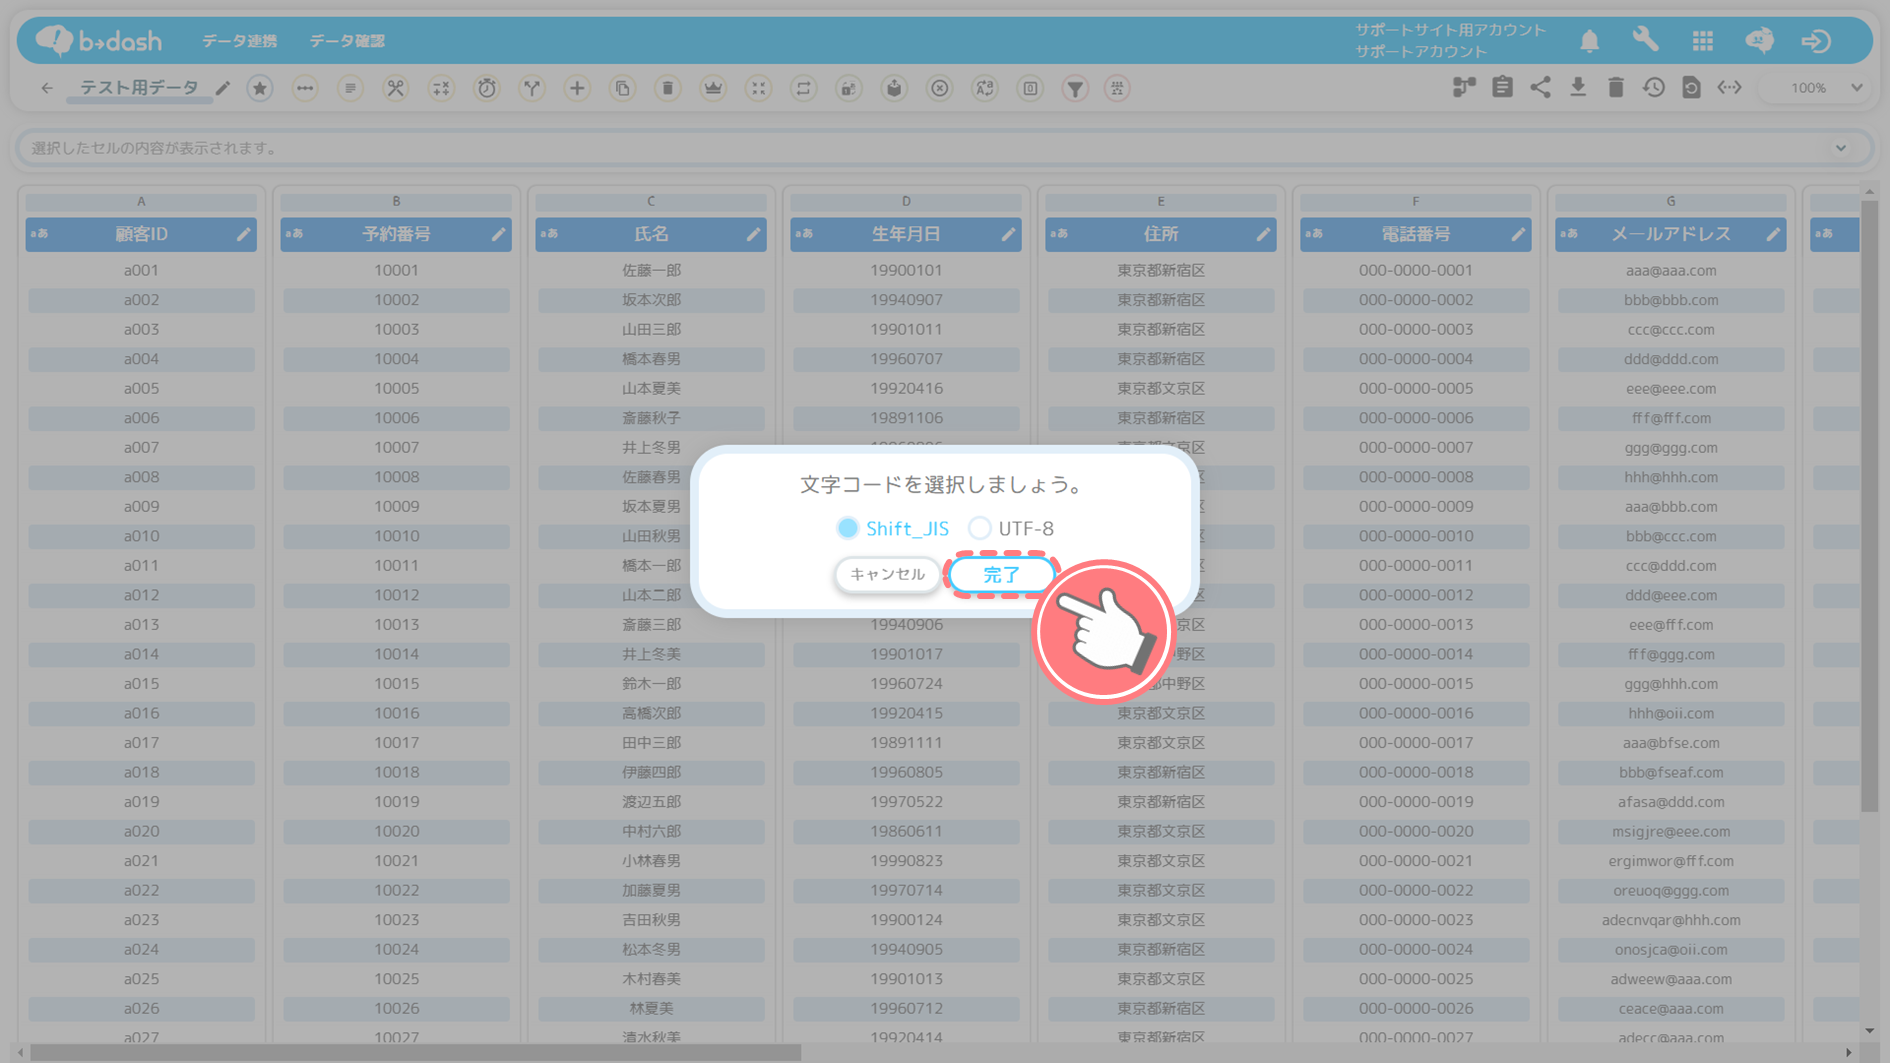The width and height of the screenshot is (1890, 1063).
Task: Edit the メールアドレス column header pencil
Action: click(1773, 234)
